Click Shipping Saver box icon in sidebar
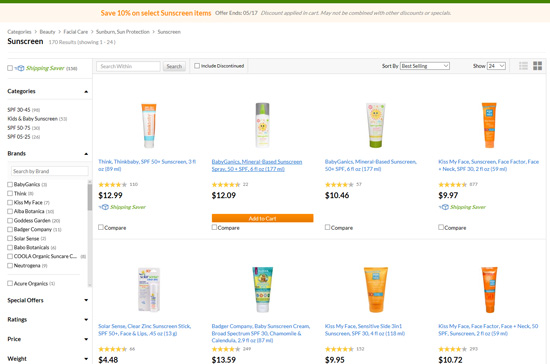This screenshot has height=364, width=550. coord(20,68)
